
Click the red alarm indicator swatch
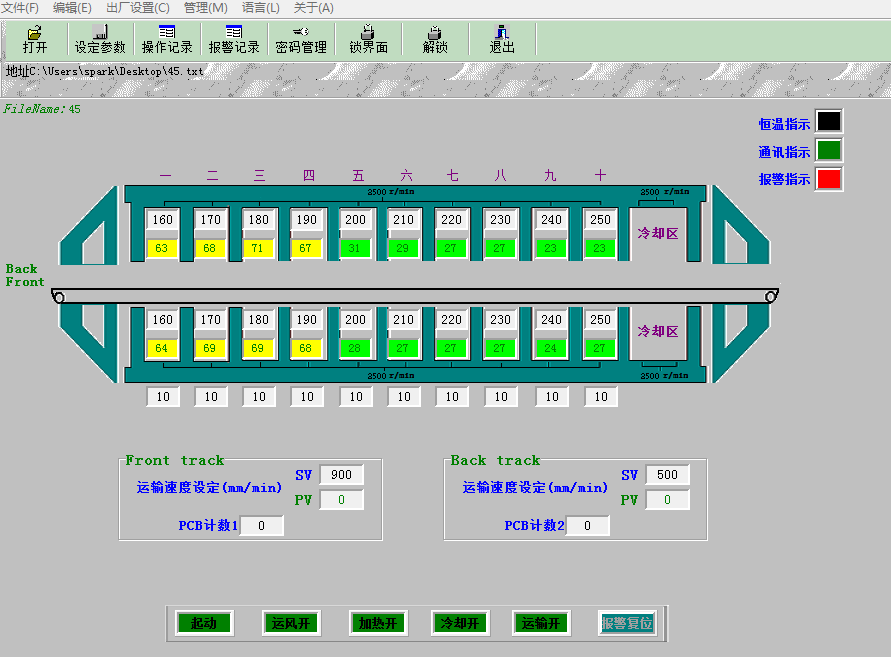[829, 179]
